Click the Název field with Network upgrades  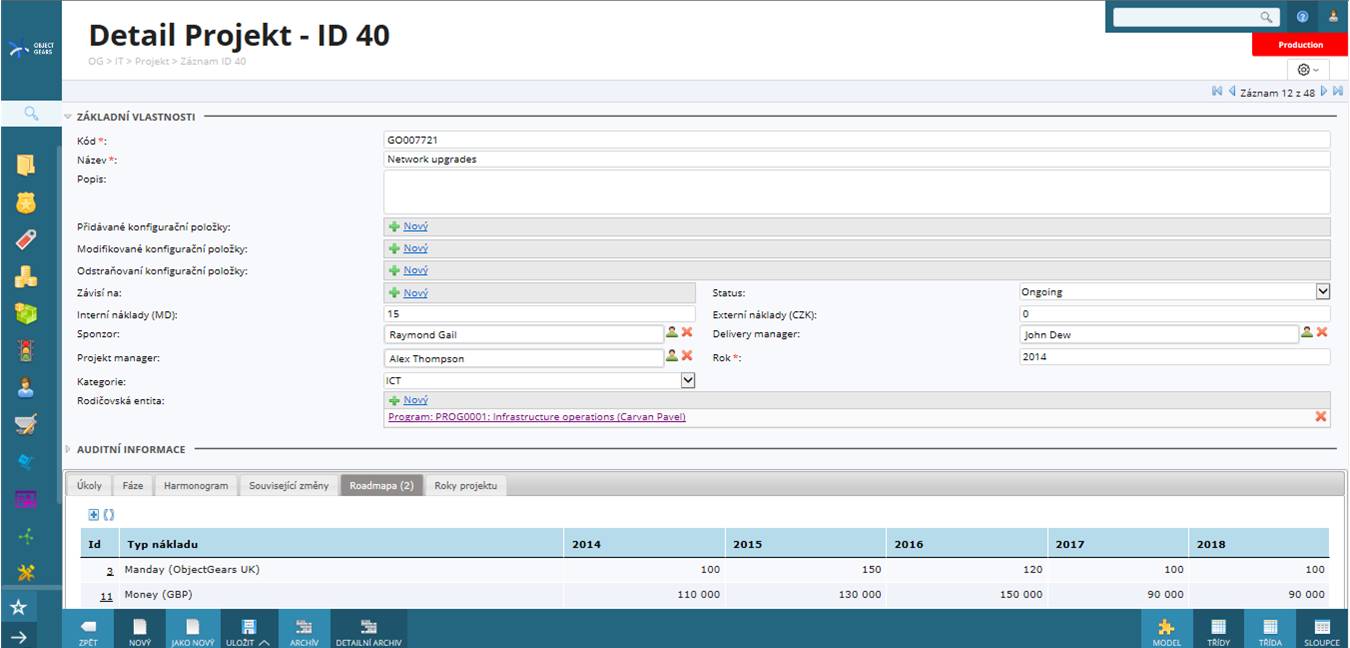pos(857,159)
